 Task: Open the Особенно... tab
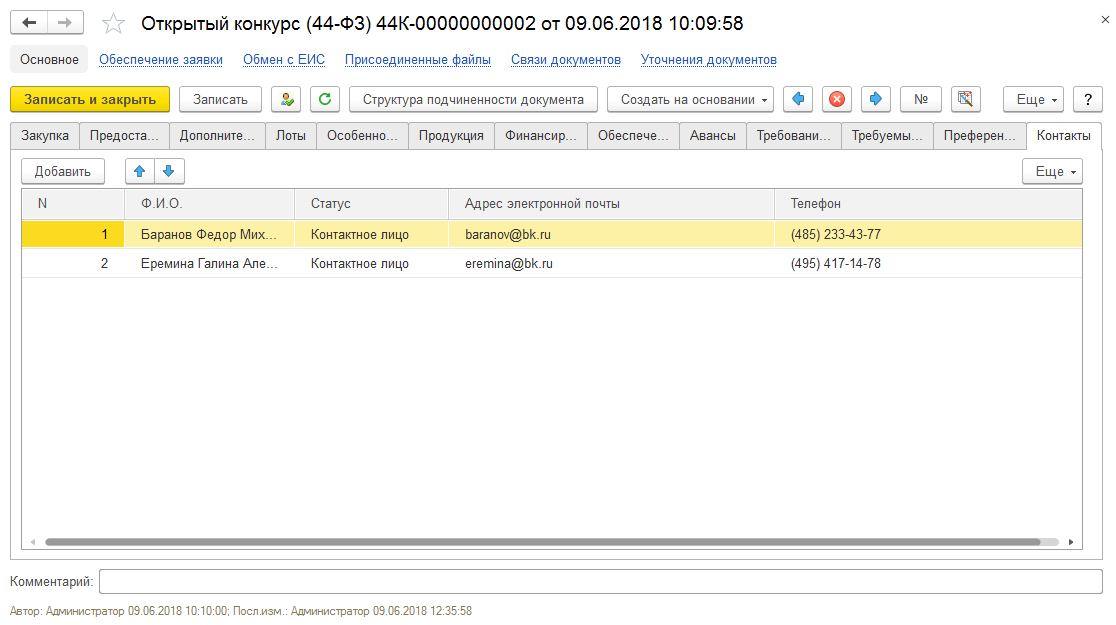pos(362,136)
